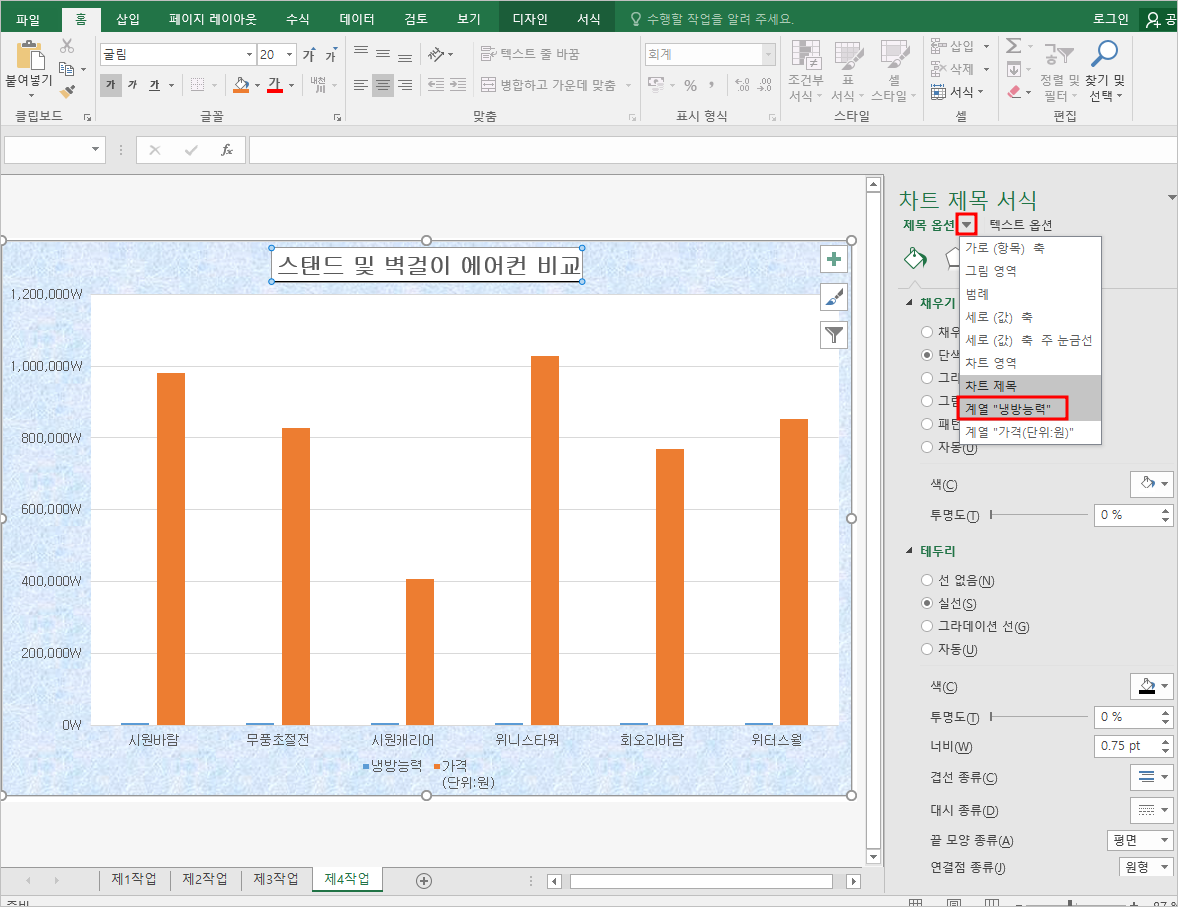The height and width of the screenshot is (907, 1178).
Task: Open the 제목 옵션 dropdown arrow
Action: tap(967, 225)
